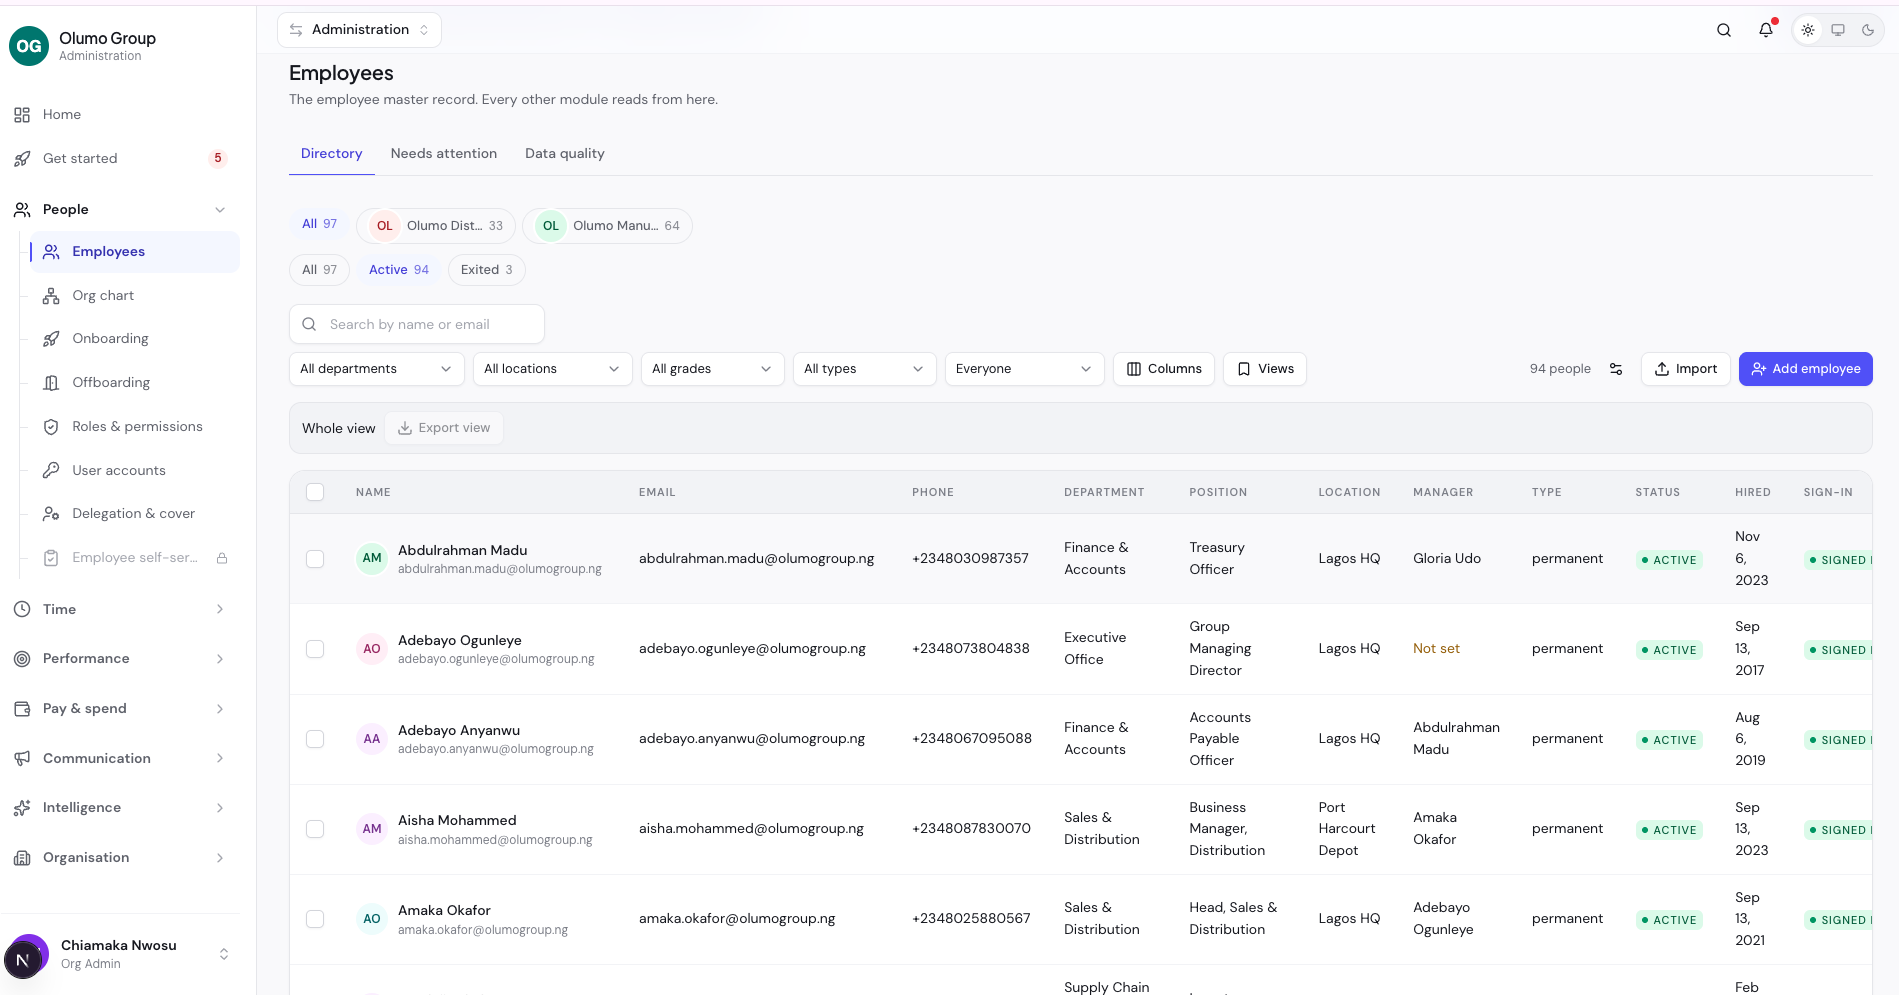The height and width of the screenshot is (995, 1899).
Task: Click the Search by name or email field
Action: coord(417,324)
